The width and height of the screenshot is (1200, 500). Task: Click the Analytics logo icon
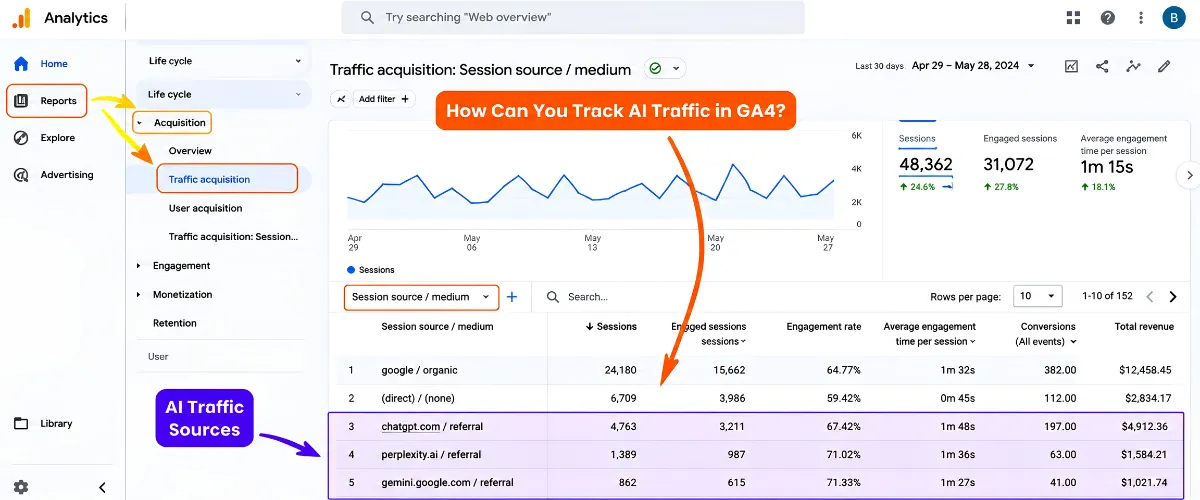coord(21,17)
